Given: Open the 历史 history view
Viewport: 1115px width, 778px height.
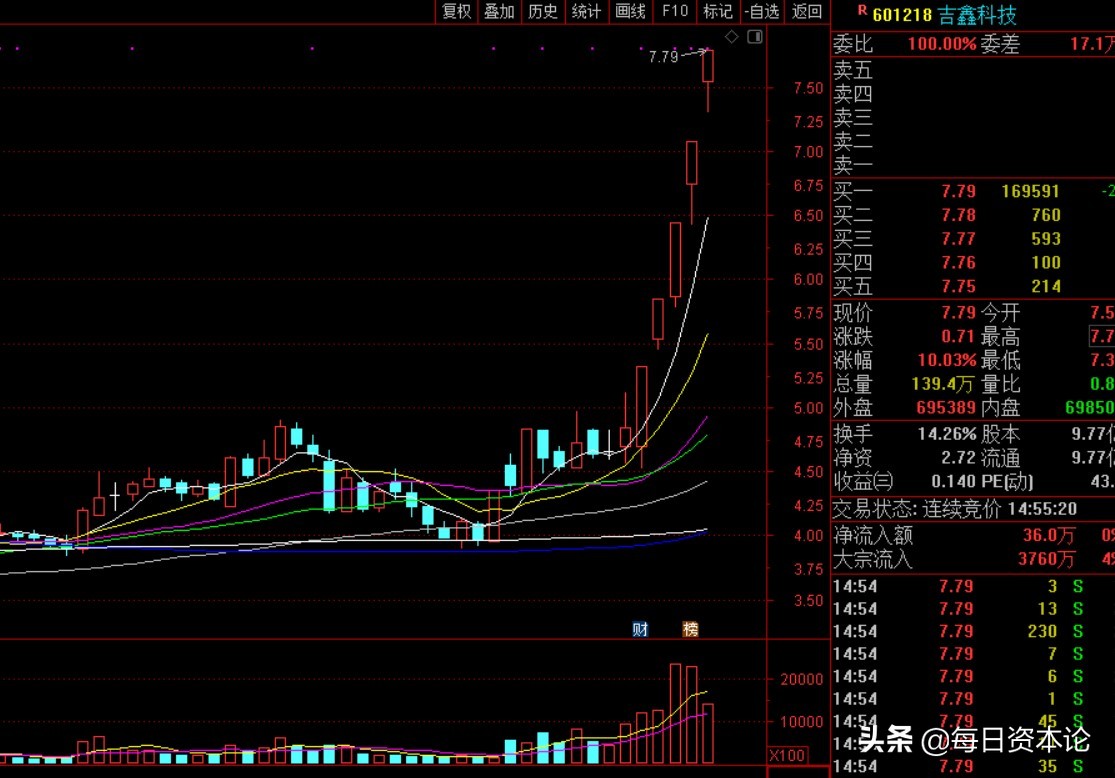Looking at the screenshot, I should pos(543,11).
